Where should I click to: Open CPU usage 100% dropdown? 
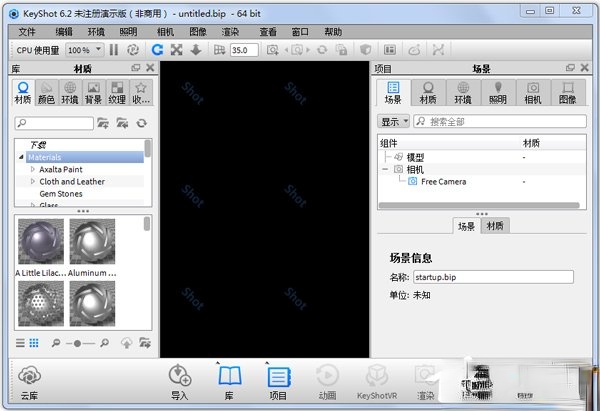click(84, 50)
